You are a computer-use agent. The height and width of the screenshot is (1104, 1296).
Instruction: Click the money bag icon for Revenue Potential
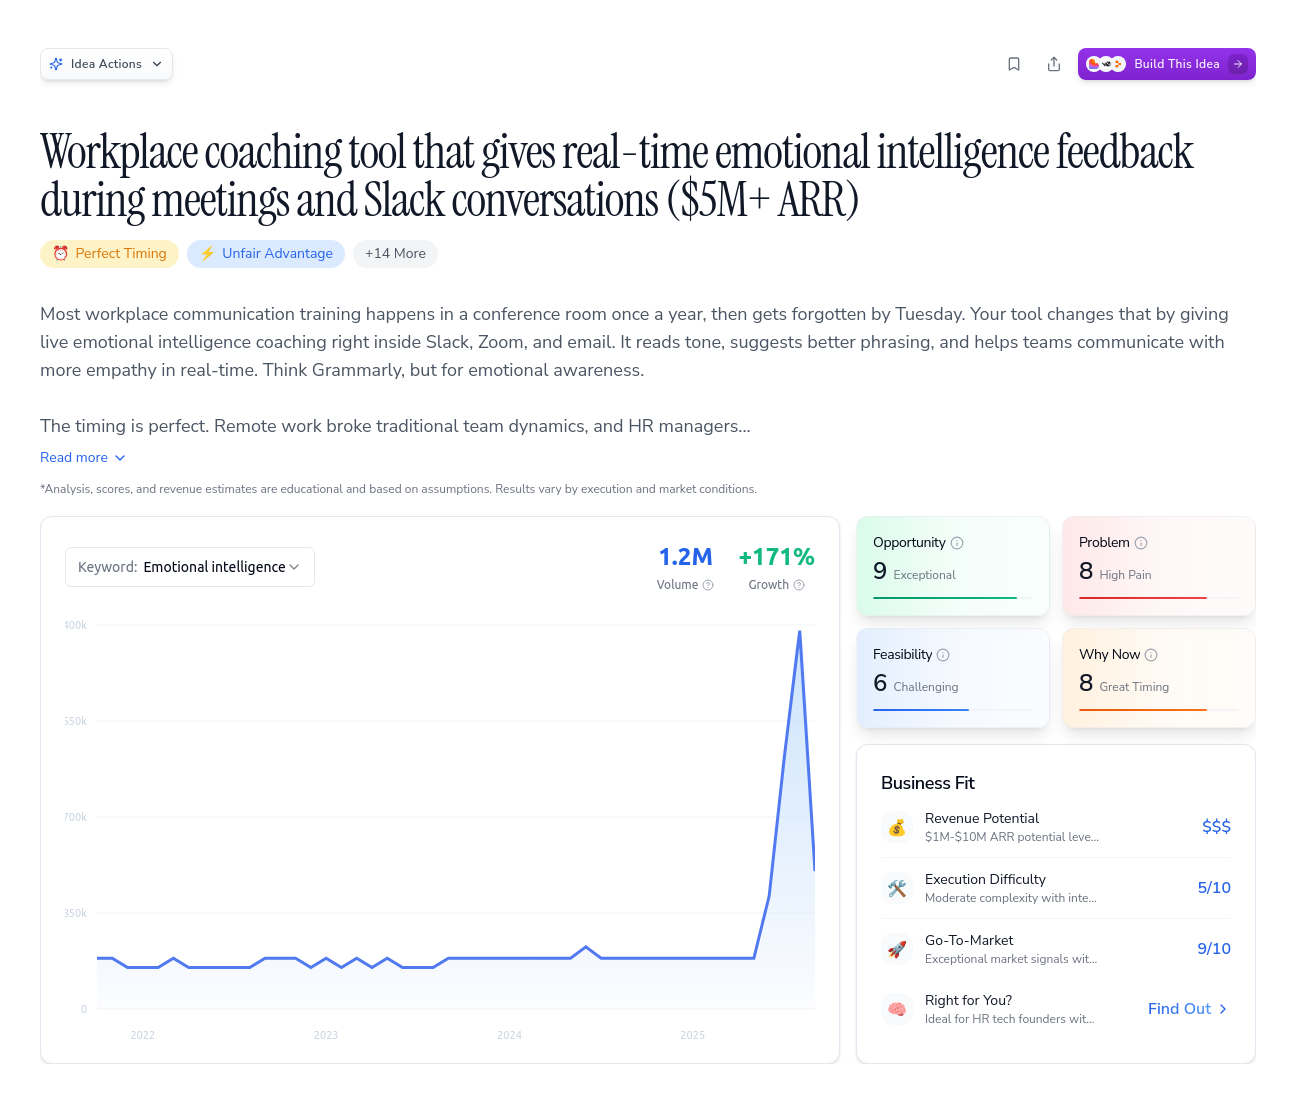point(897,827)
